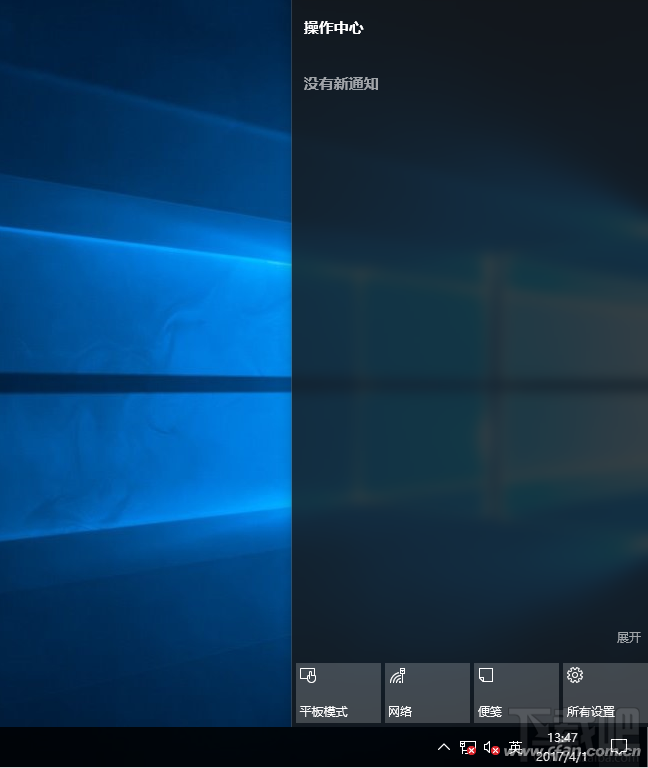Toggle the 平板模式 quick action tile
Image resolution: width=648 pixels, height=768 pixels.
(x=338, y=693)
